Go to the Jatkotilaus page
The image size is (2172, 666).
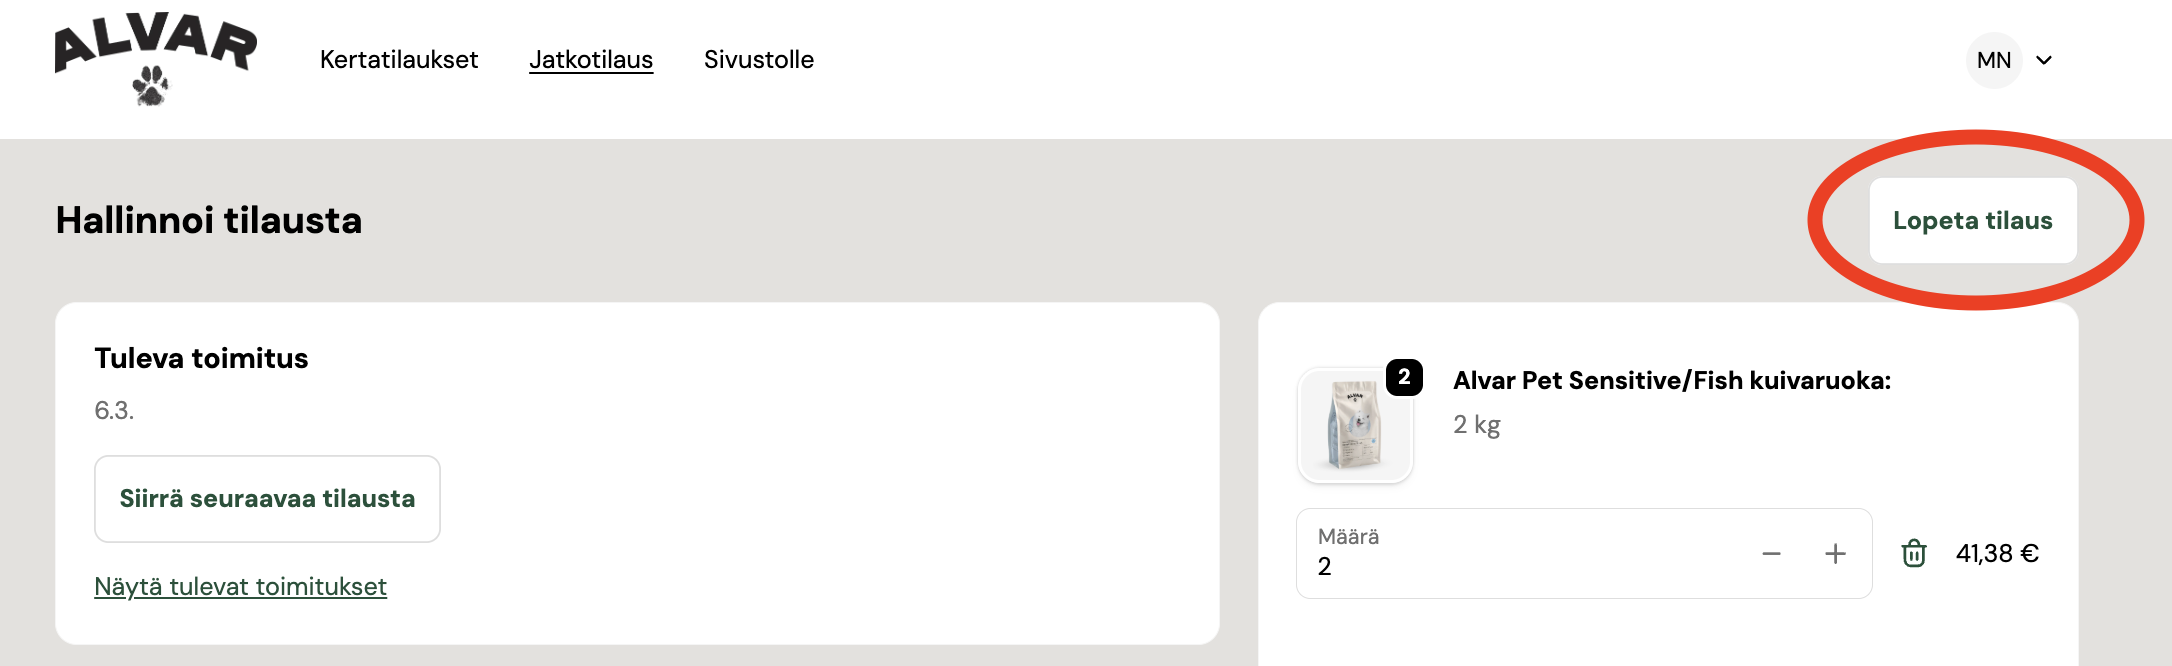(591, 60)
